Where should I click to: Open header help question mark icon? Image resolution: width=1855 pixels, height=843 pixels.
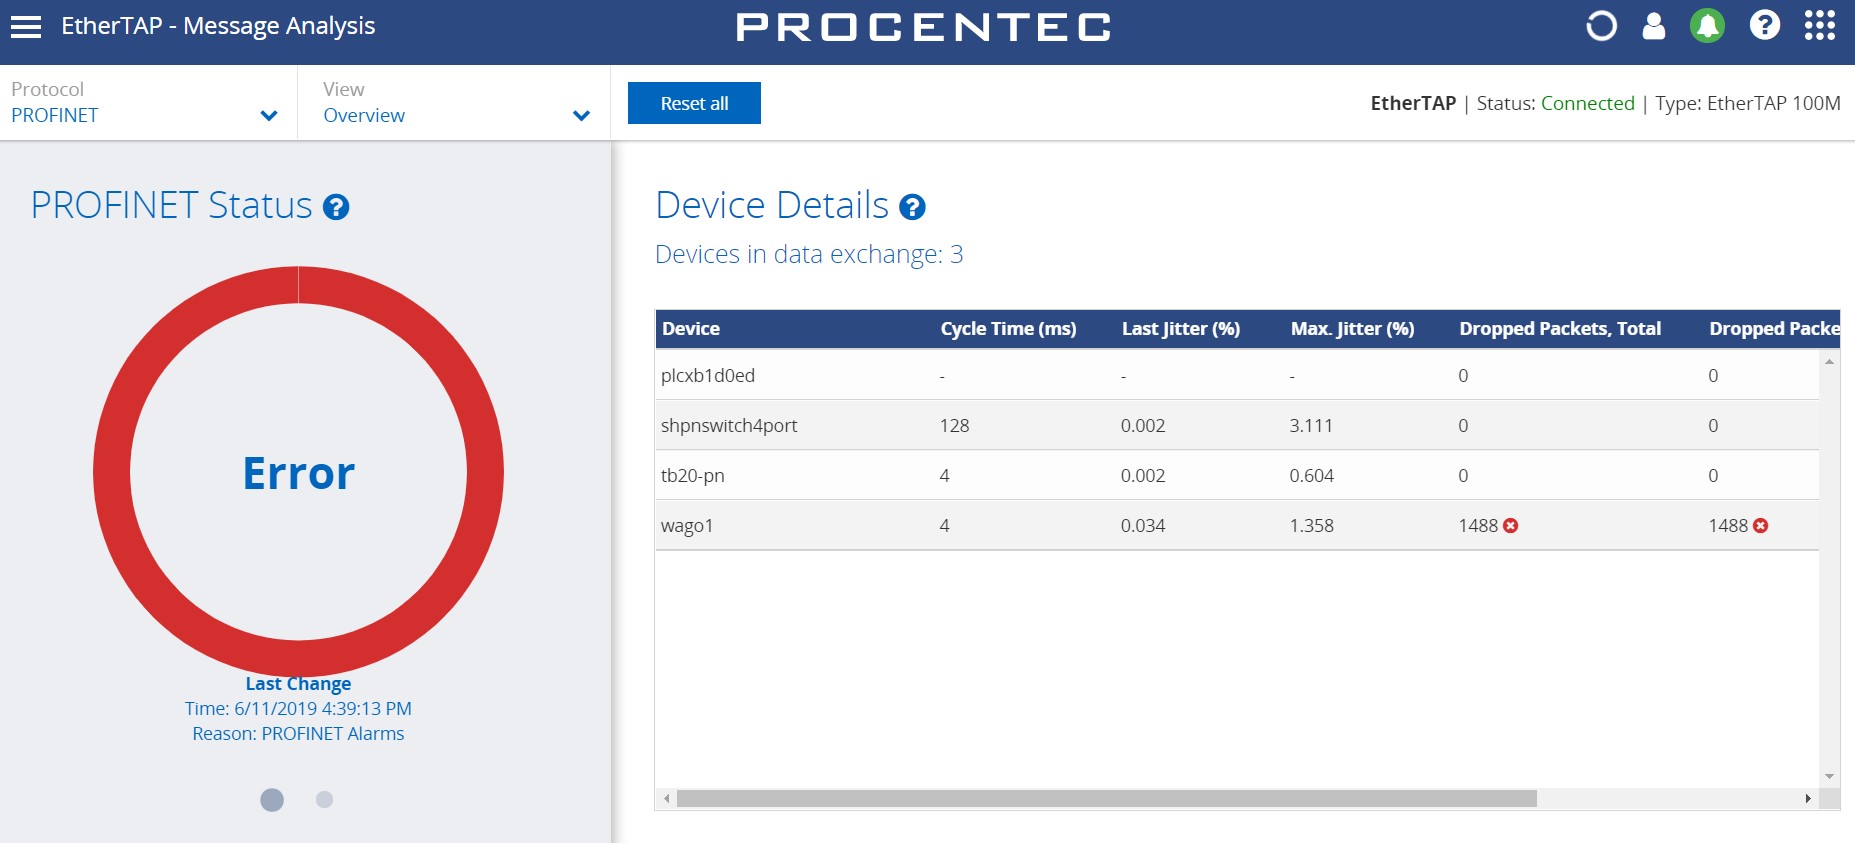[1765, 25]
